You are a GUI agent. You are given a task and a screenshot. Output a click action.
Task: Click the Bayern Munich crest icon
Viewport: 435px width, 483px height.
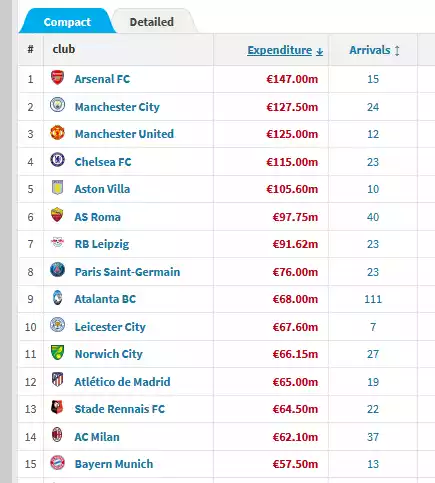pos(57,463)
